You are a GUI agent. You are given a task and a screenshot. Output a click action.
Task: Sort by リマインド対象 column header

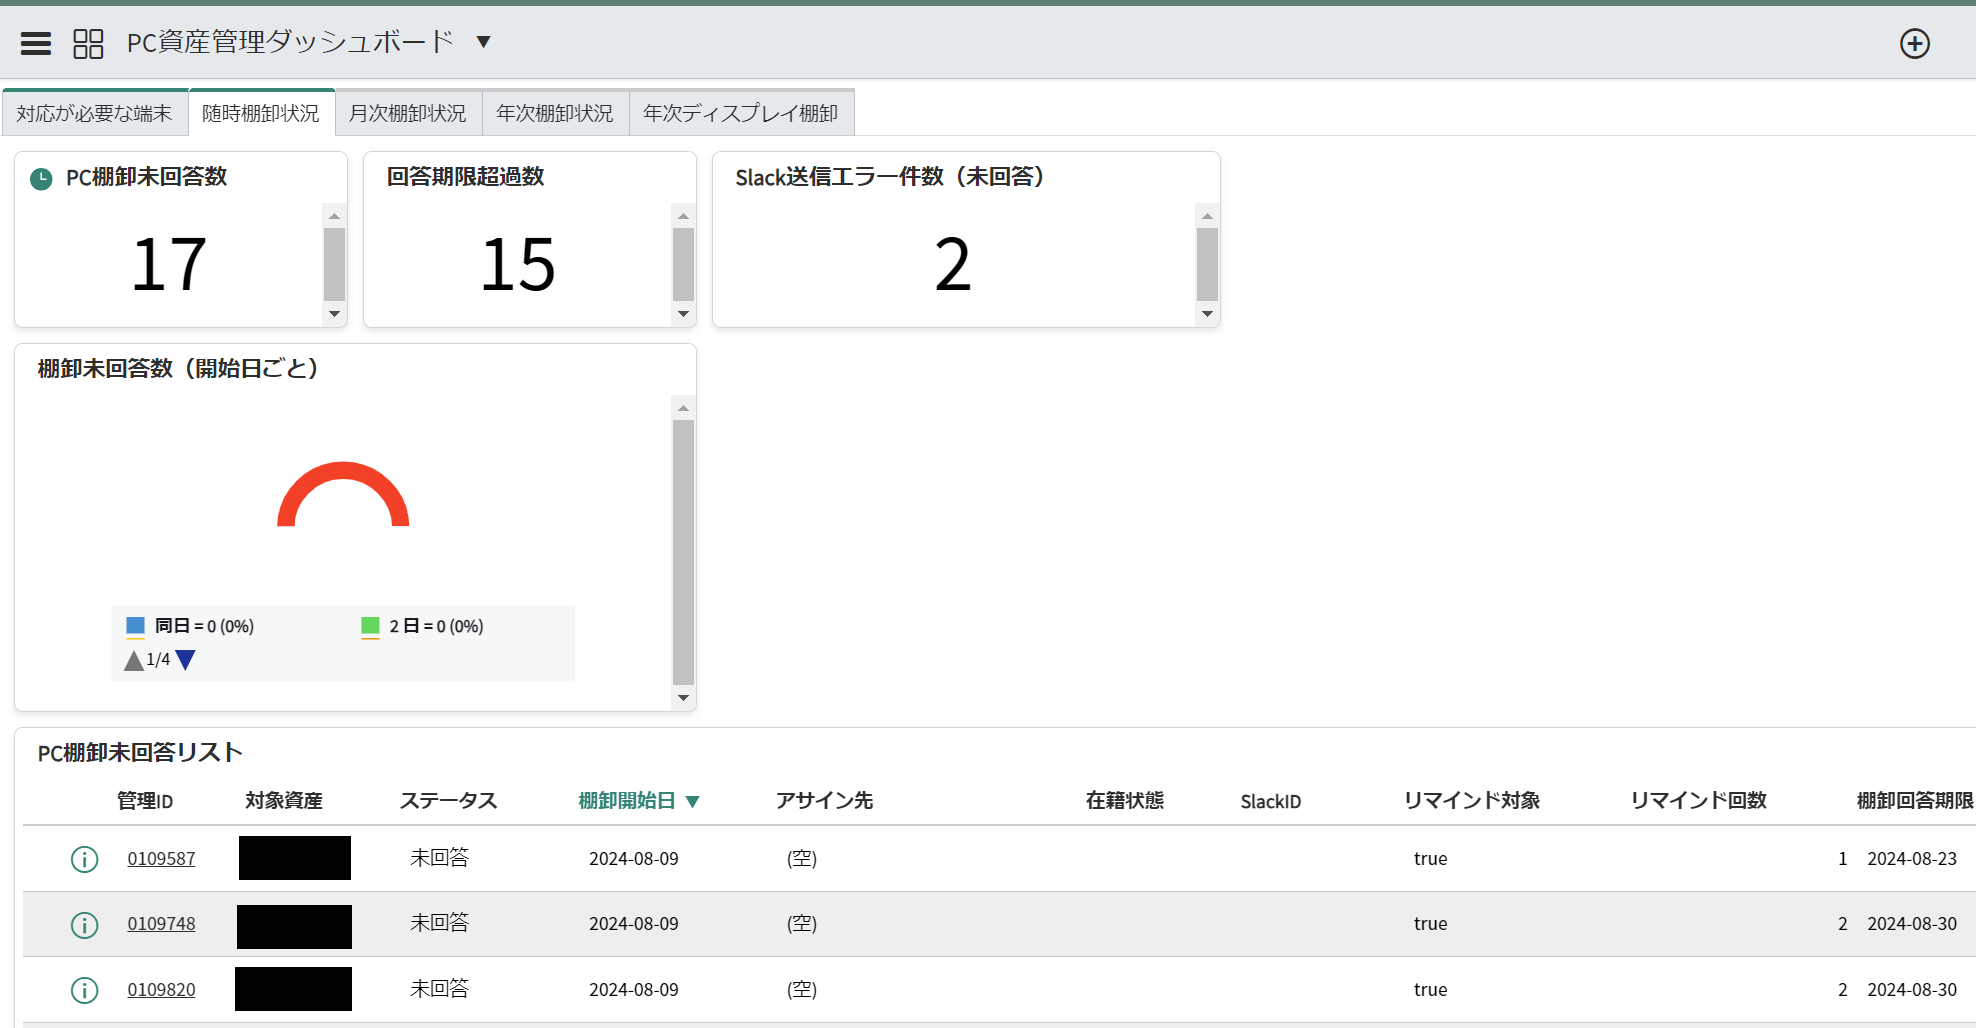1472,801
